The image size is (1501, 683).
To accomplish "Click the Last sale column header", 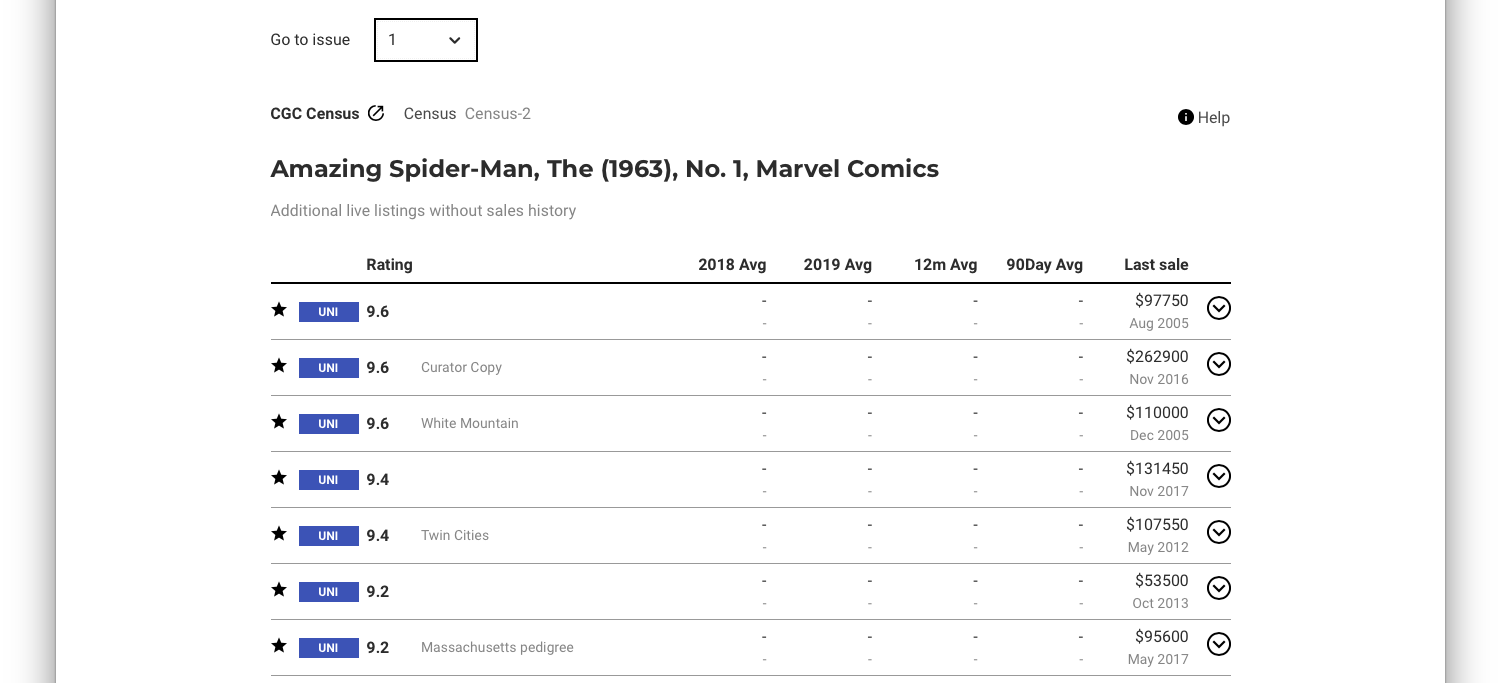I will point(1156,265).
